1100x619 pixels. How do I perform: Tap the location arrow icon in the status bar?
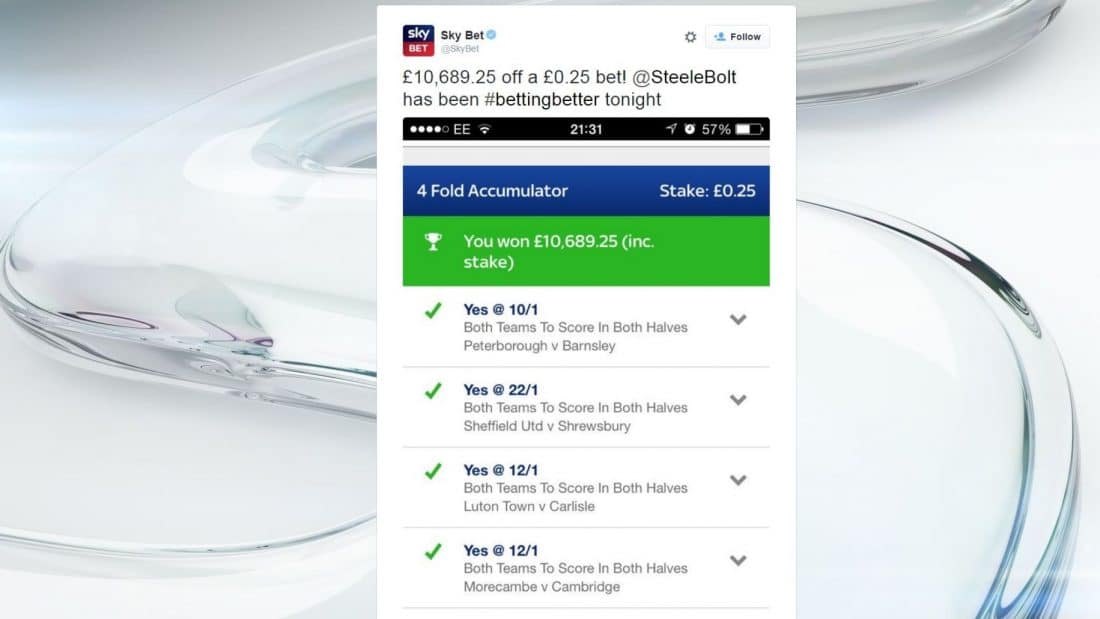point(671,129)
